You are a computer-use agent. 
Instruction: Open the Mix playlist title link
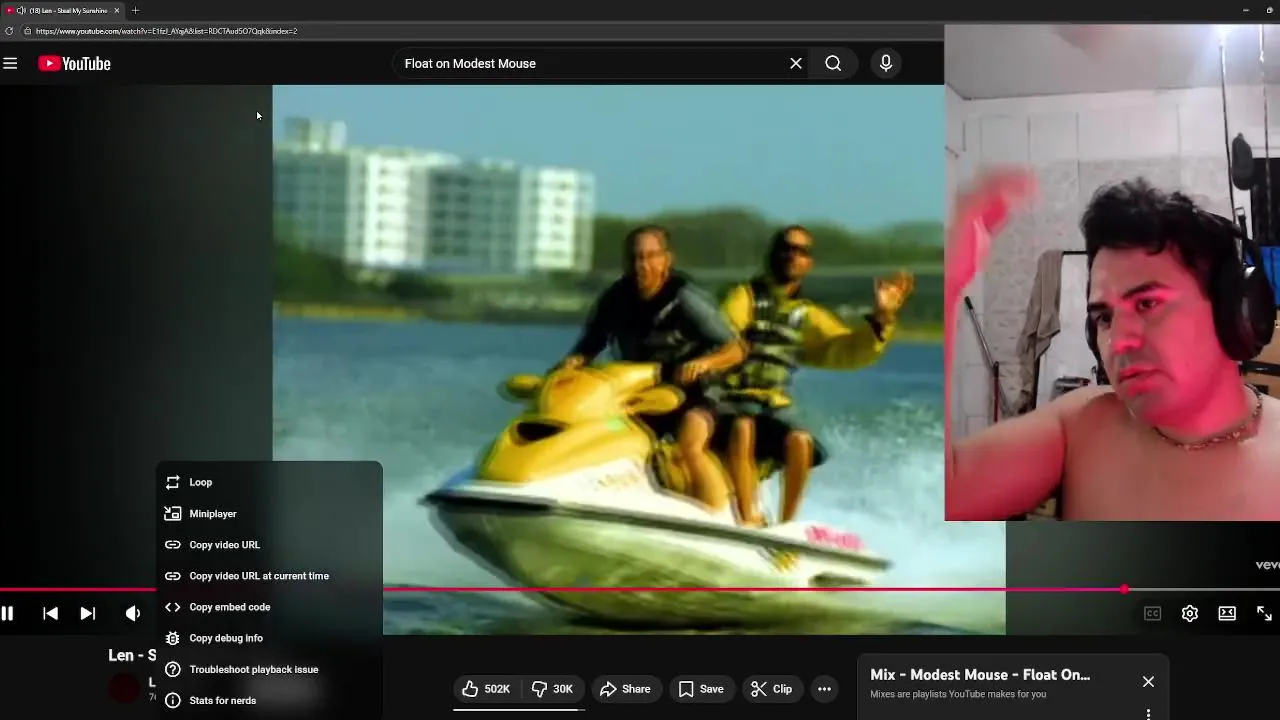[980, 675]
